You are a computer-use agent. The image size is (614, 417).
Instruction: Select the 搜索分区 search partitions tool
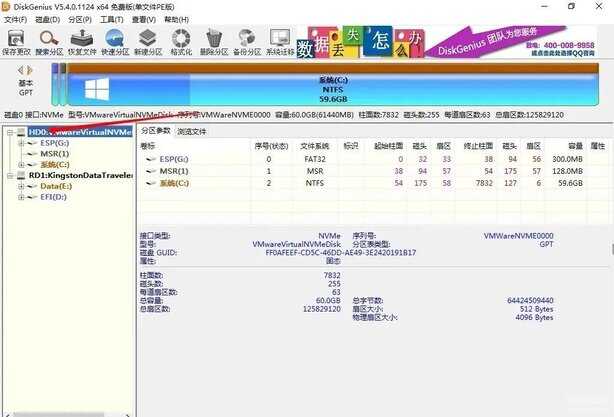pos(49,41)
